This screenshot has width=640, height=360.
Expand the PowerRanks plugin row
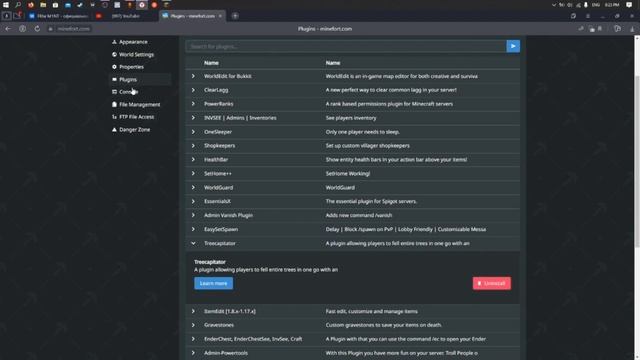193,104
